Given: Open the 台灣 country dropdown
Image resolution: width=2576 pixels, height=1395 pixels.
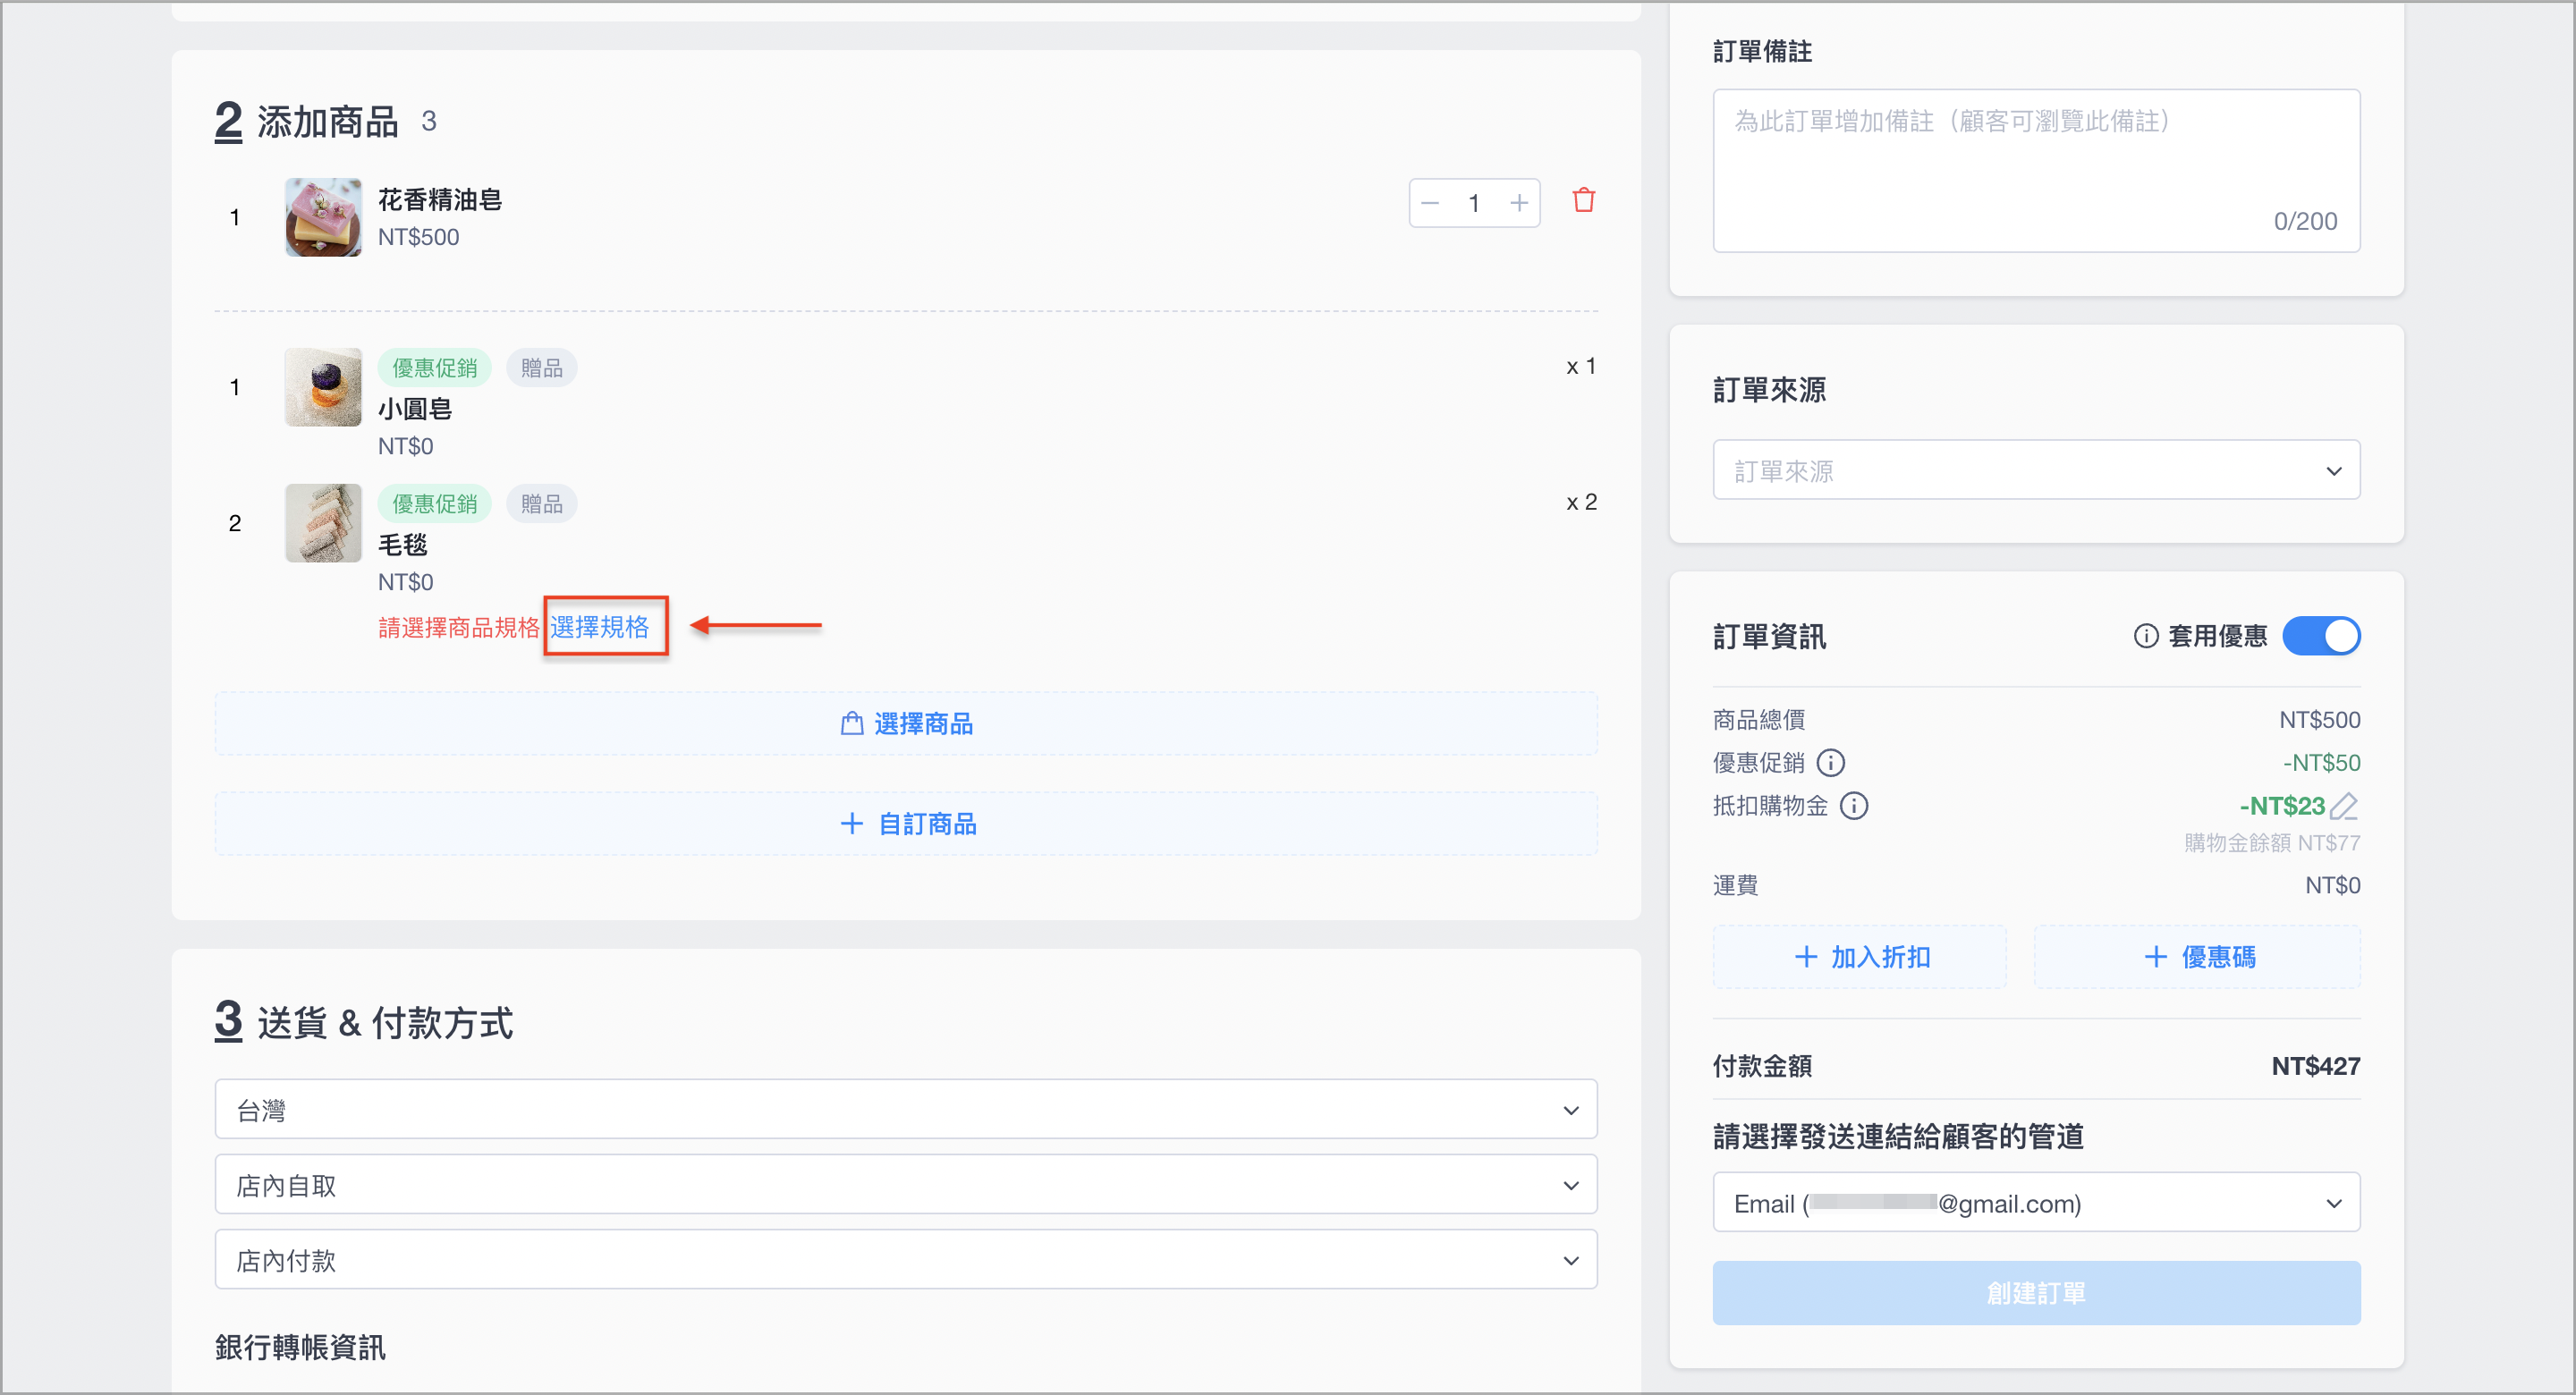Looking at the screenshot, I should (x=906, y=1109).
